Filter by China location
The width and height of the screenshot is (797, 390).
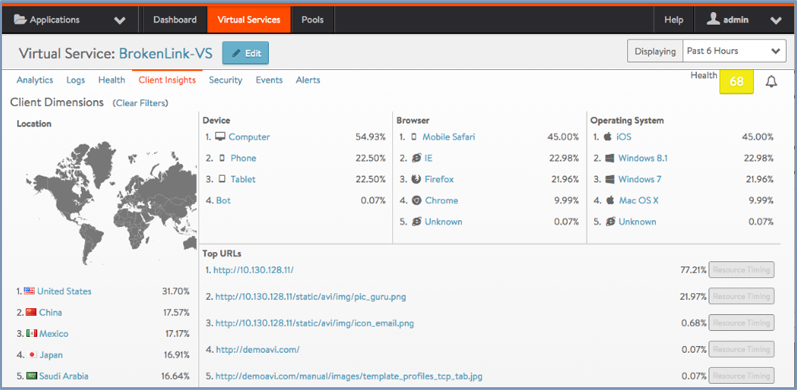(50, 312)
